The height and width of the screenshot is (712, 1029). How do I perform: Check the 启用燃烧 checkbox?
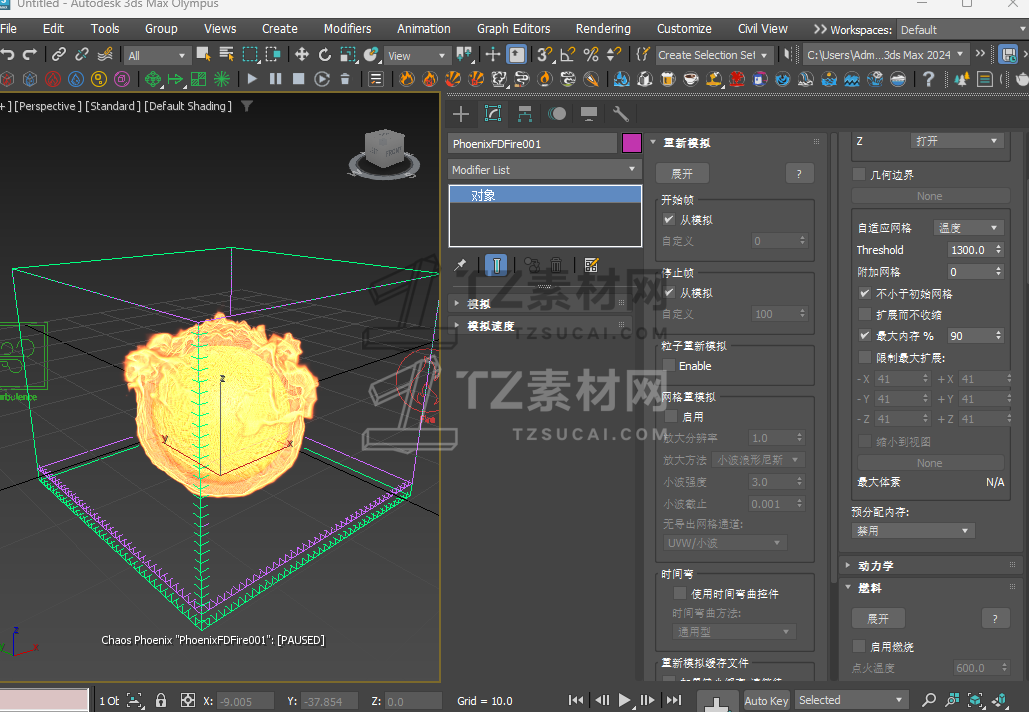pyautogui.click(x=859, y=647)
